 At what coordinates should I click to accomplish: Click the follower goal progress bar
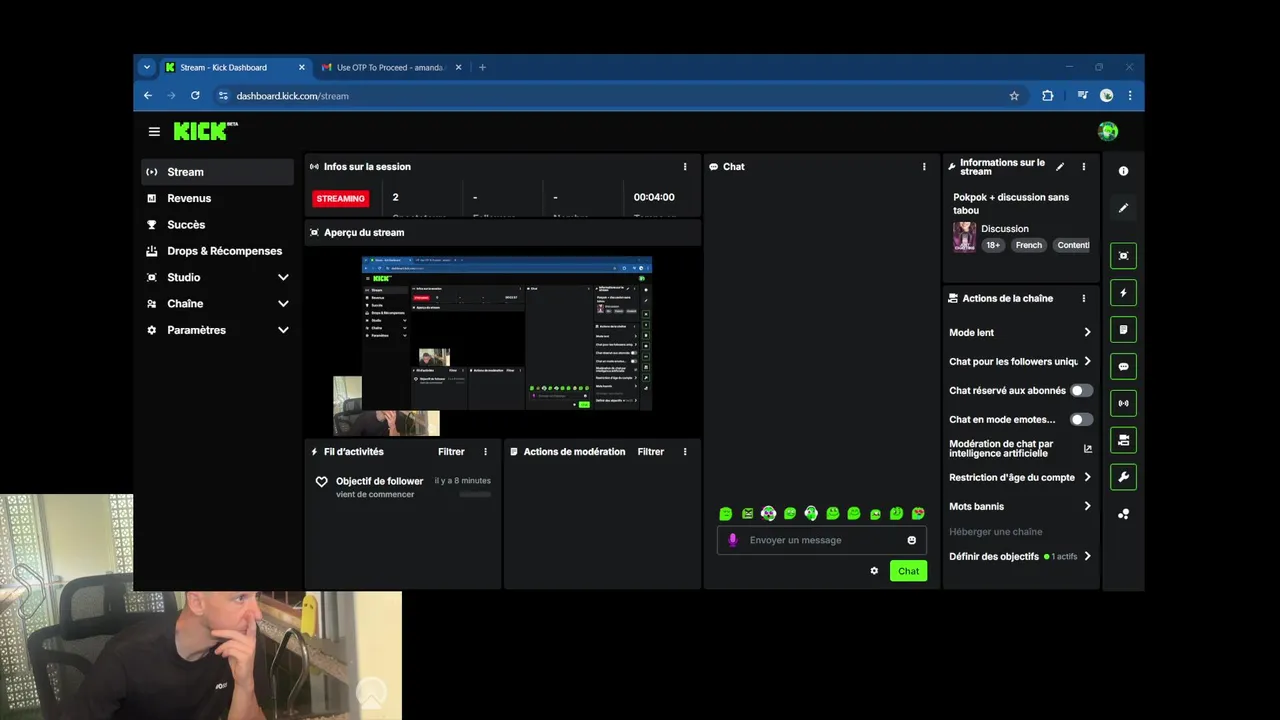click(475, 494)
